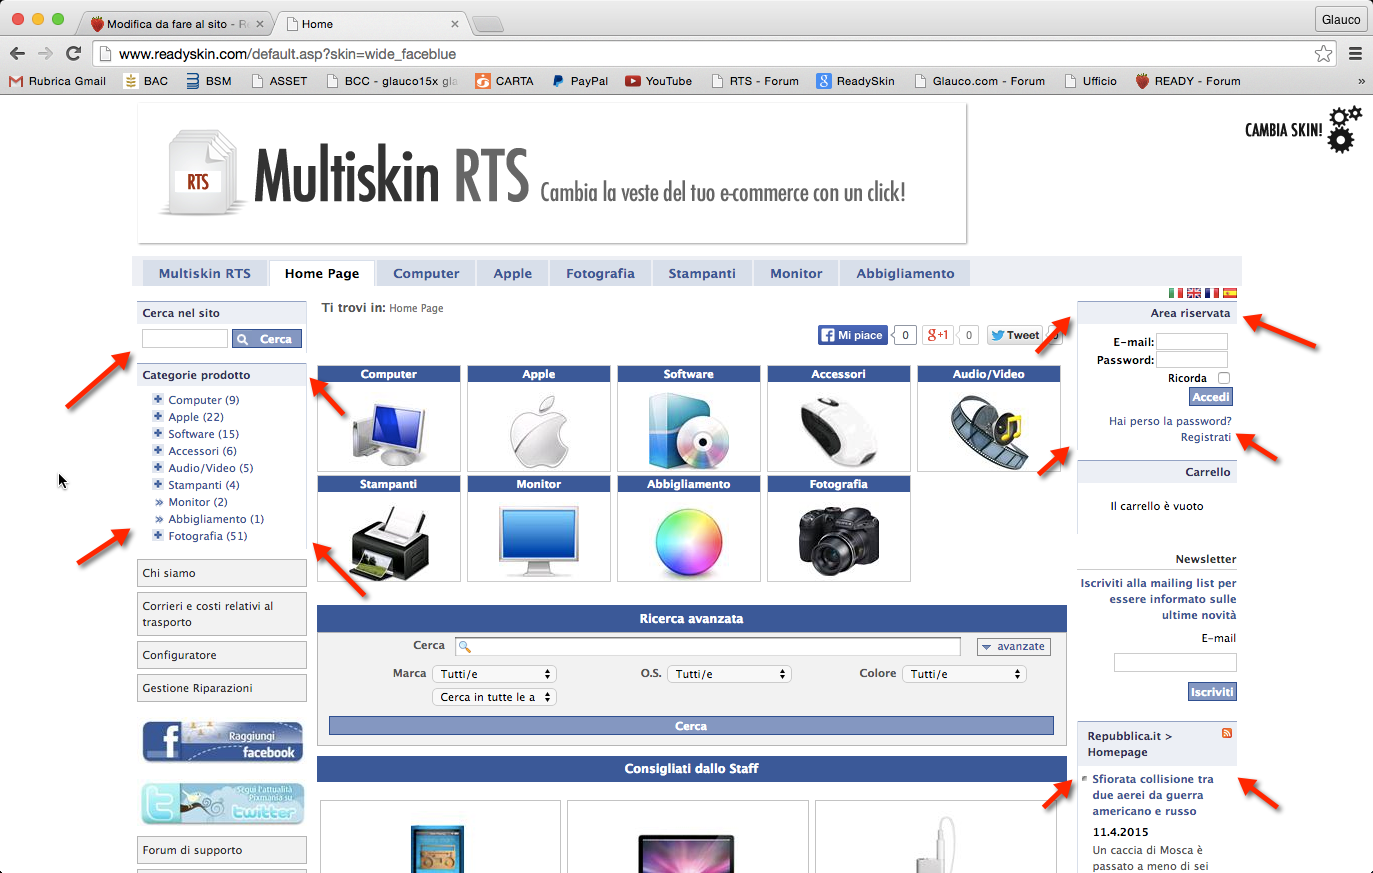Image resolution: width=1373 pixels, height=873 pixels.
Task: Click wide Cerca button in Ricerca avanzata
Action: [691, 726]
